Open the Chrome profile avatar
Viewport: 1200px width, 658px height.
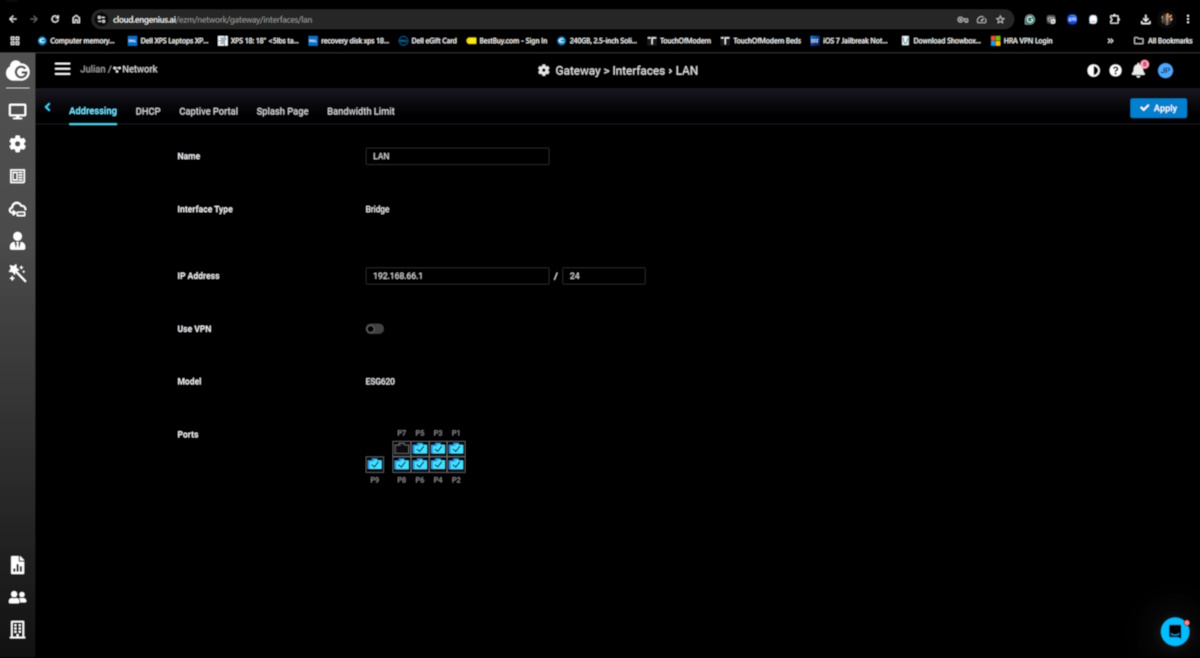[1166, 19]
